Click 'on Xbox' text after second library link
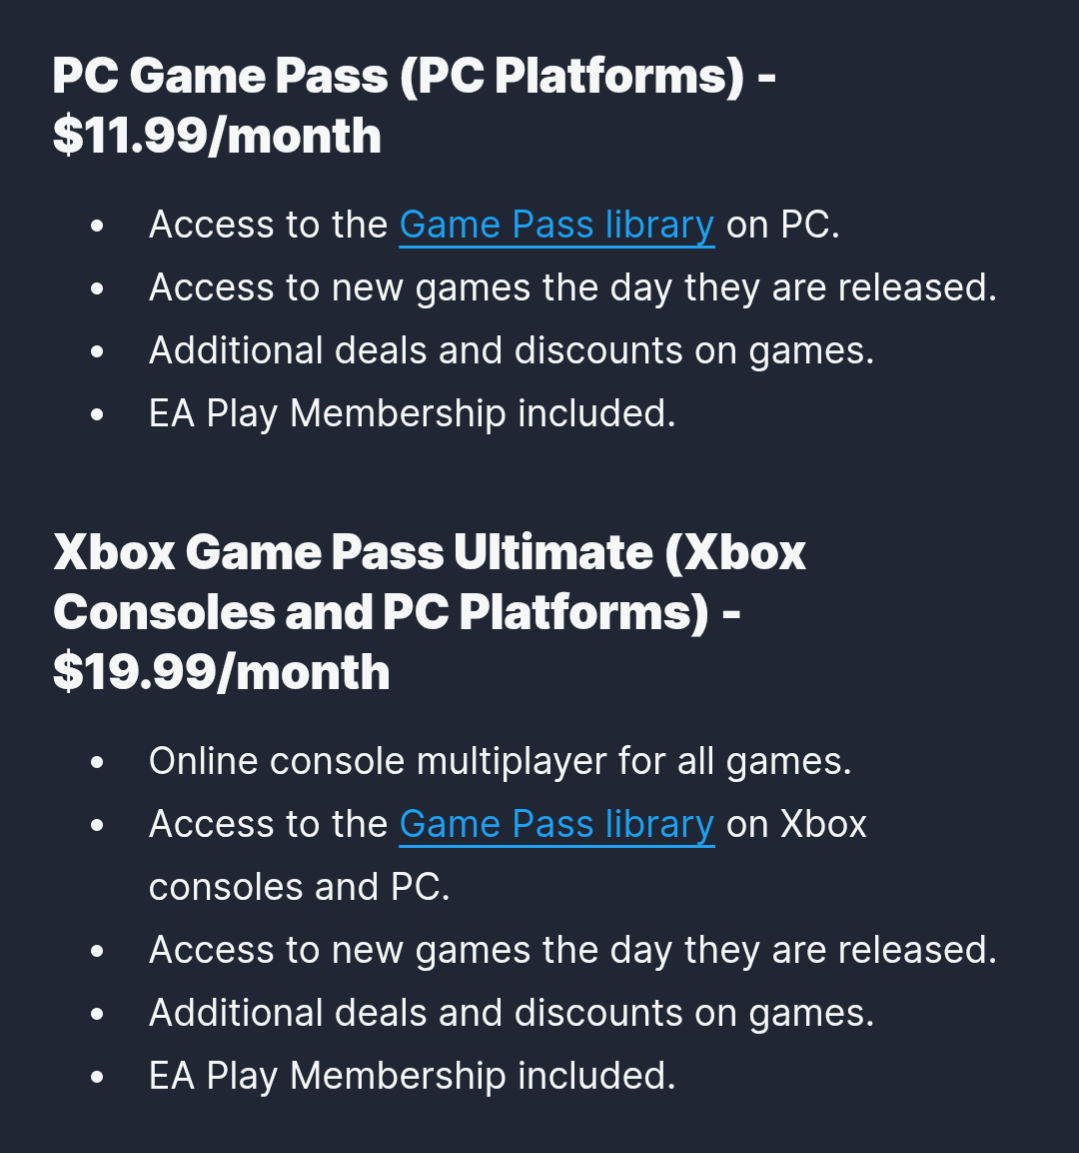Viewport: 1079px width, 1153px height. 797,824
